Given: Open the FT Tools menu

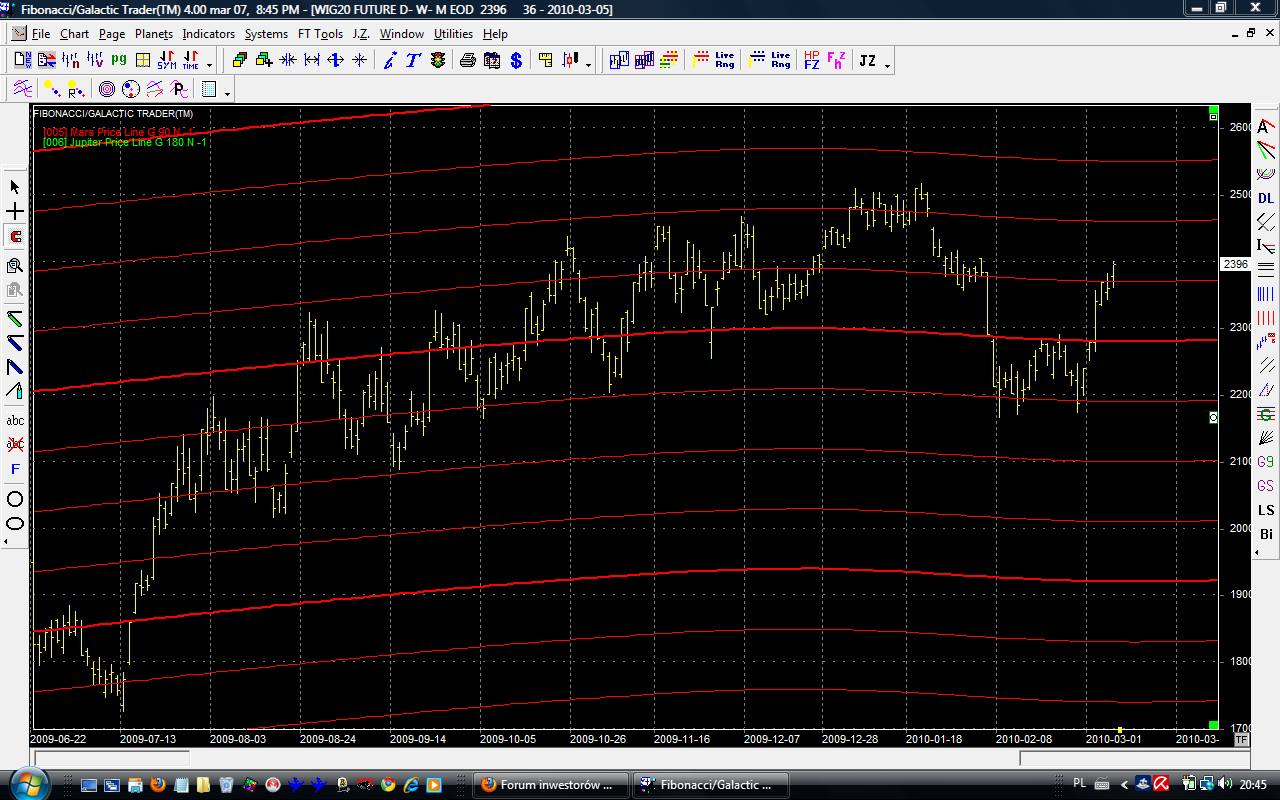Looking at the screenshot, I should pos(320,34).
